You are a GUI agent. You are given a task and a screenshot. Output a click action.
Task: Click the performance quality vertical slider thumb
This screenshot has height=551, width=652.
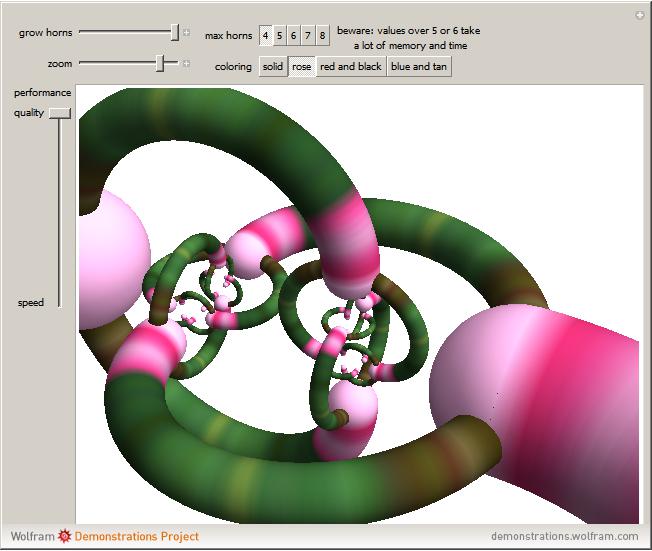pyautogui.click(x=60, y=113)
